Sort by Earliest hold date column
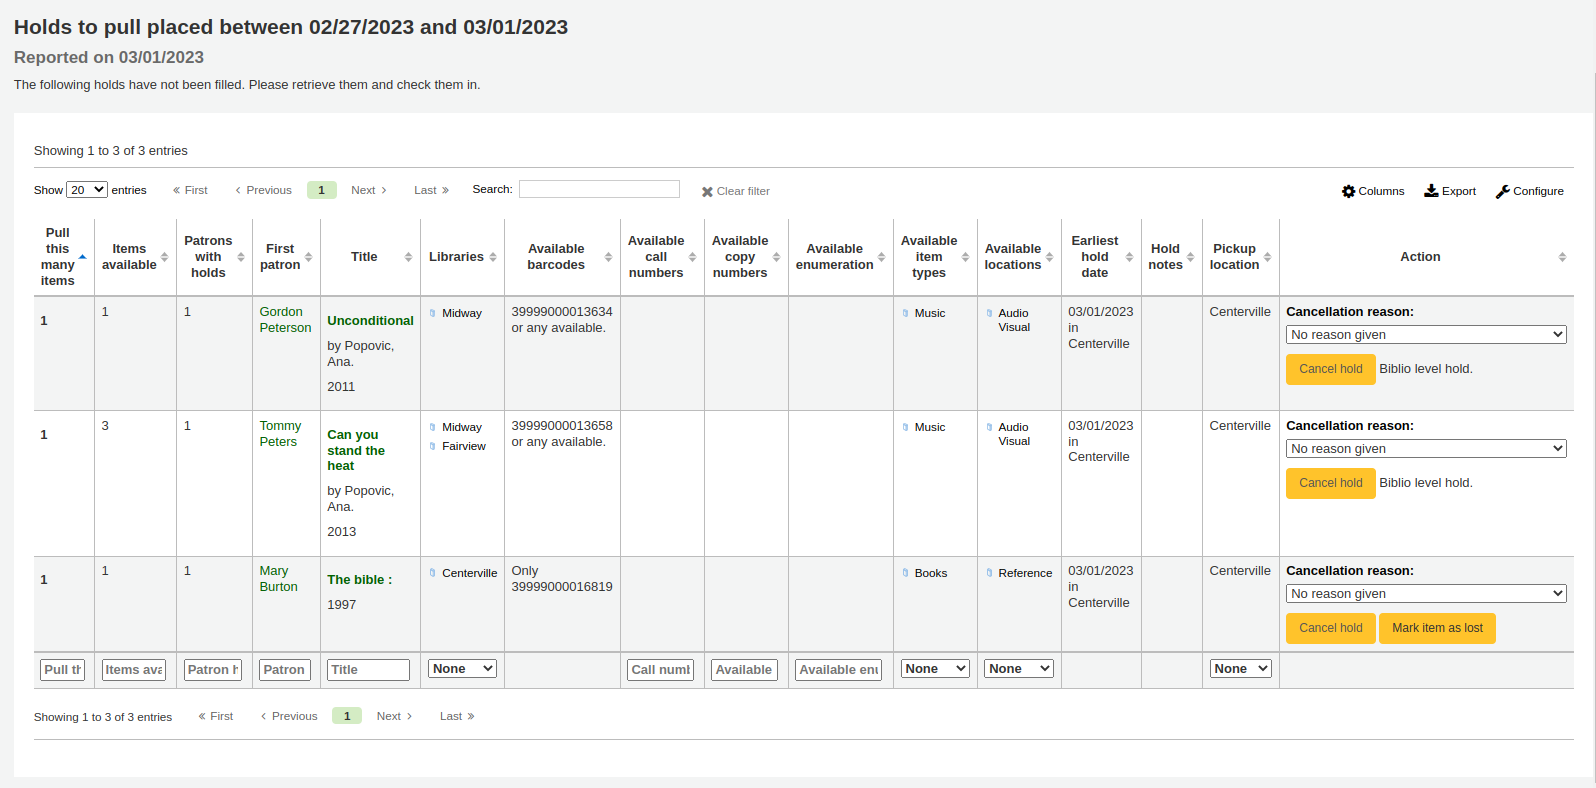The width and height of the screenshot is (1596, 788). 1129,257
